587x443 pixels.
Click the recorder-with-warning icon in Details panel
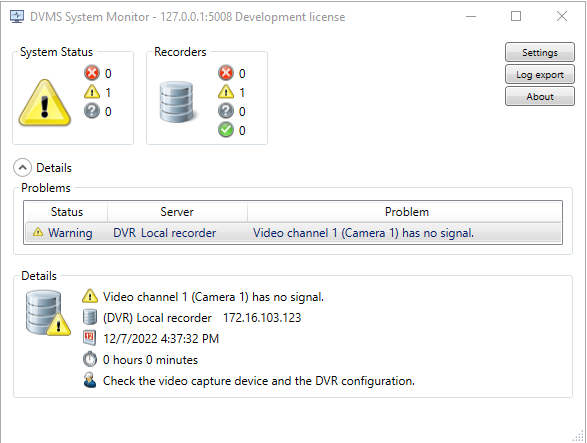48,314
